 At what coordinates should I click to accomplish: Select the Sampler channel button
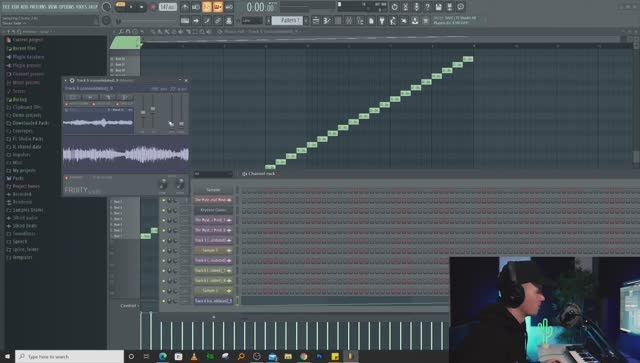pyautogui.click(x=213, y=190)
